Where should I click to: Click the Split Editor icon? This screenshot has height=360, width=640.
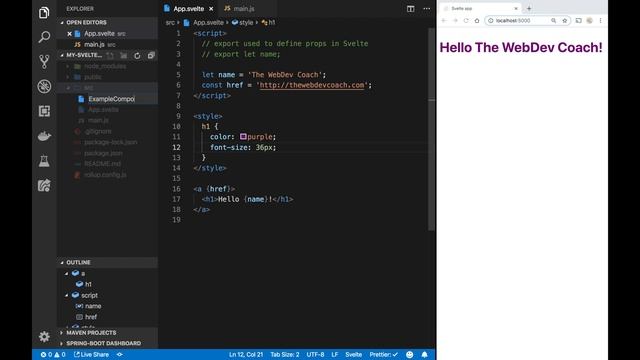[x=411, y=9]
